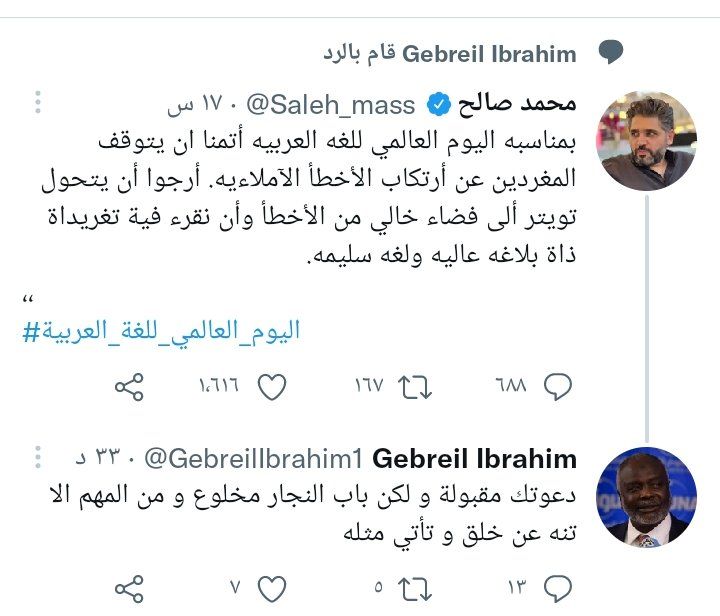Click the speech bubble icon in the reply header
This screenshot has width=720, height=616.
(x=611, y=53)
